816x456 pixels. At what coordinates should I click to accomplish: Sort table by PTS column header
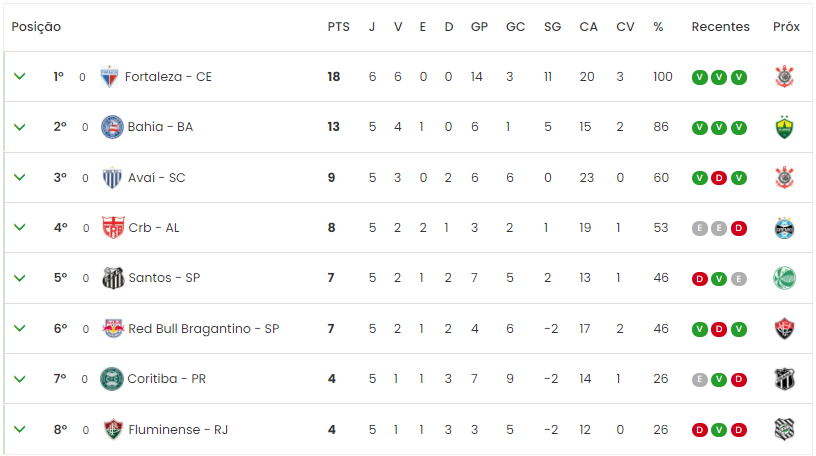[x=338, y=27]
